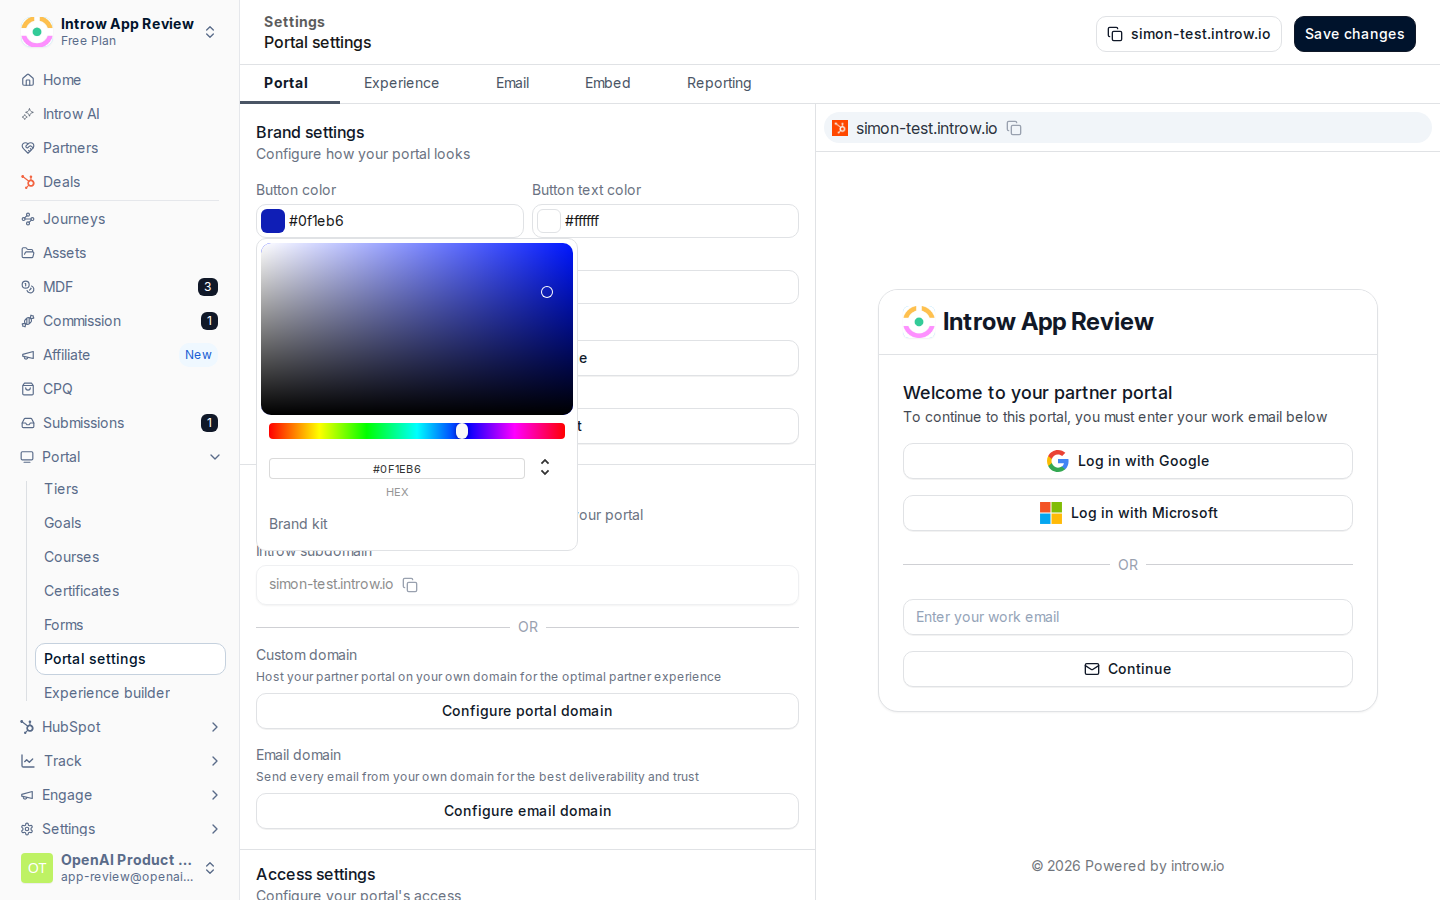The image size is (1440, 900).
Task: Click the MDF count badge '3'
Action: click(x=208, y=287)
